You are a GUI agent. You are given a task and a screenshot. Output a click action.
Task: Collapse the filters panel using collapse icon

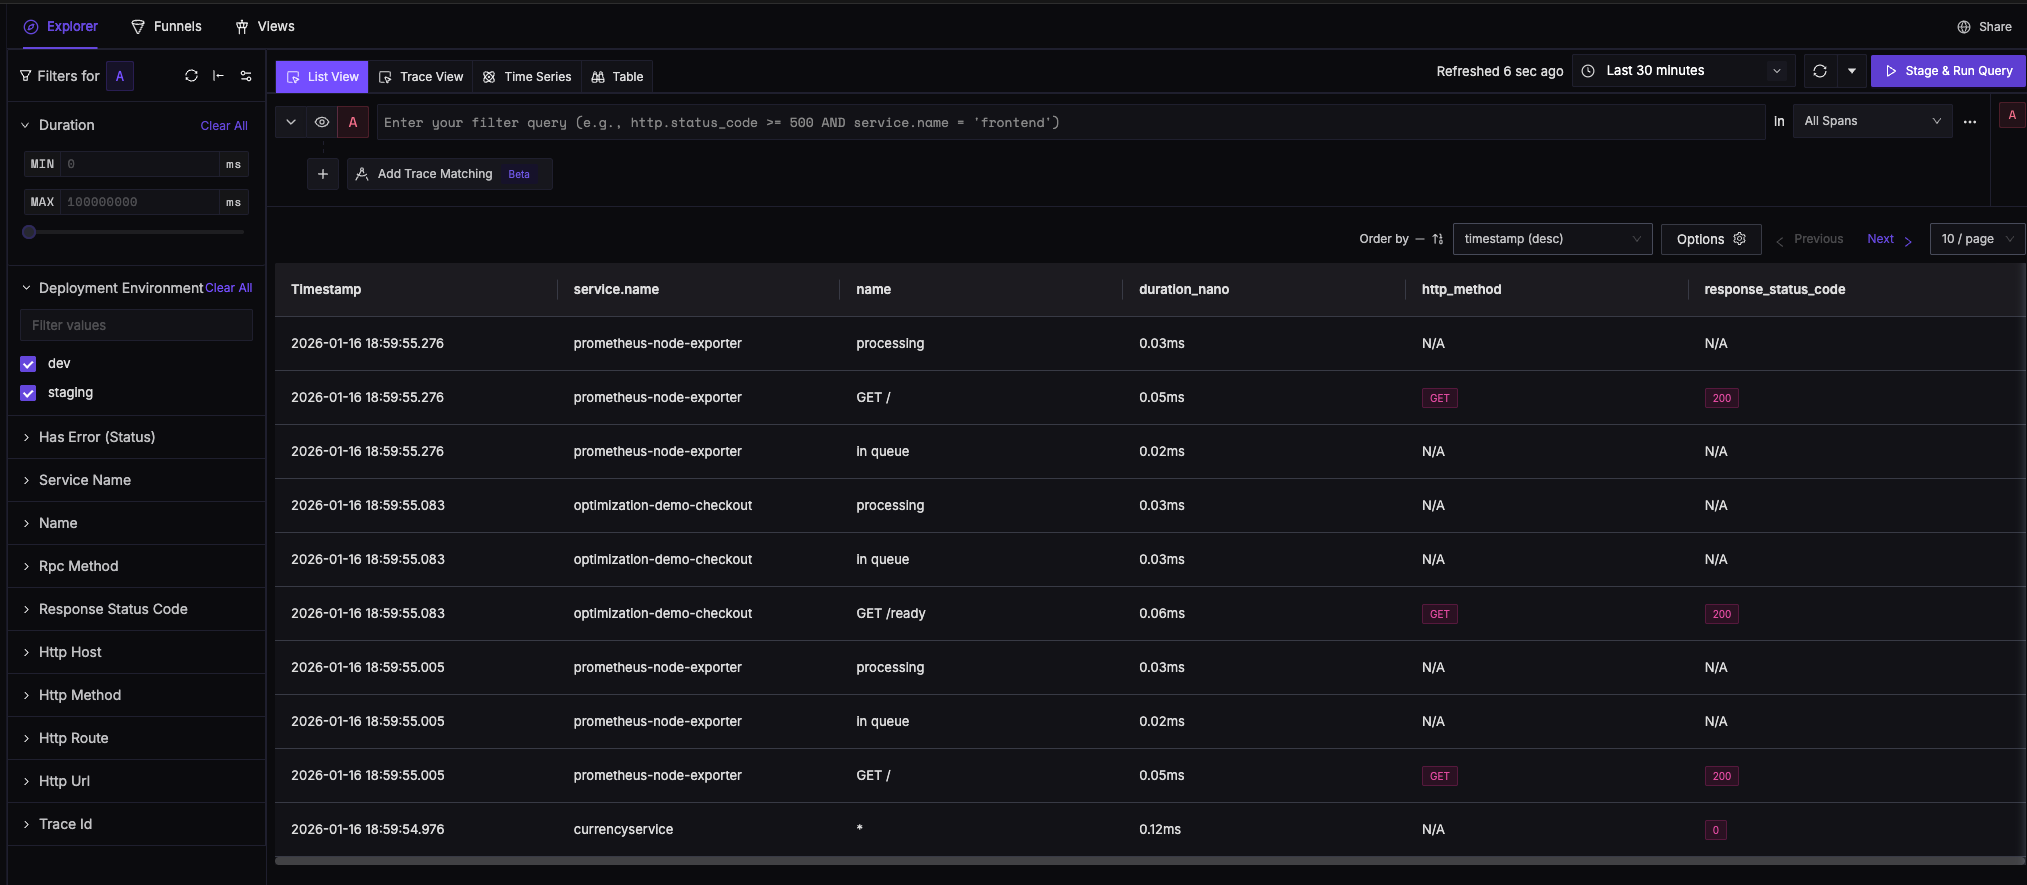coord(218,76)
